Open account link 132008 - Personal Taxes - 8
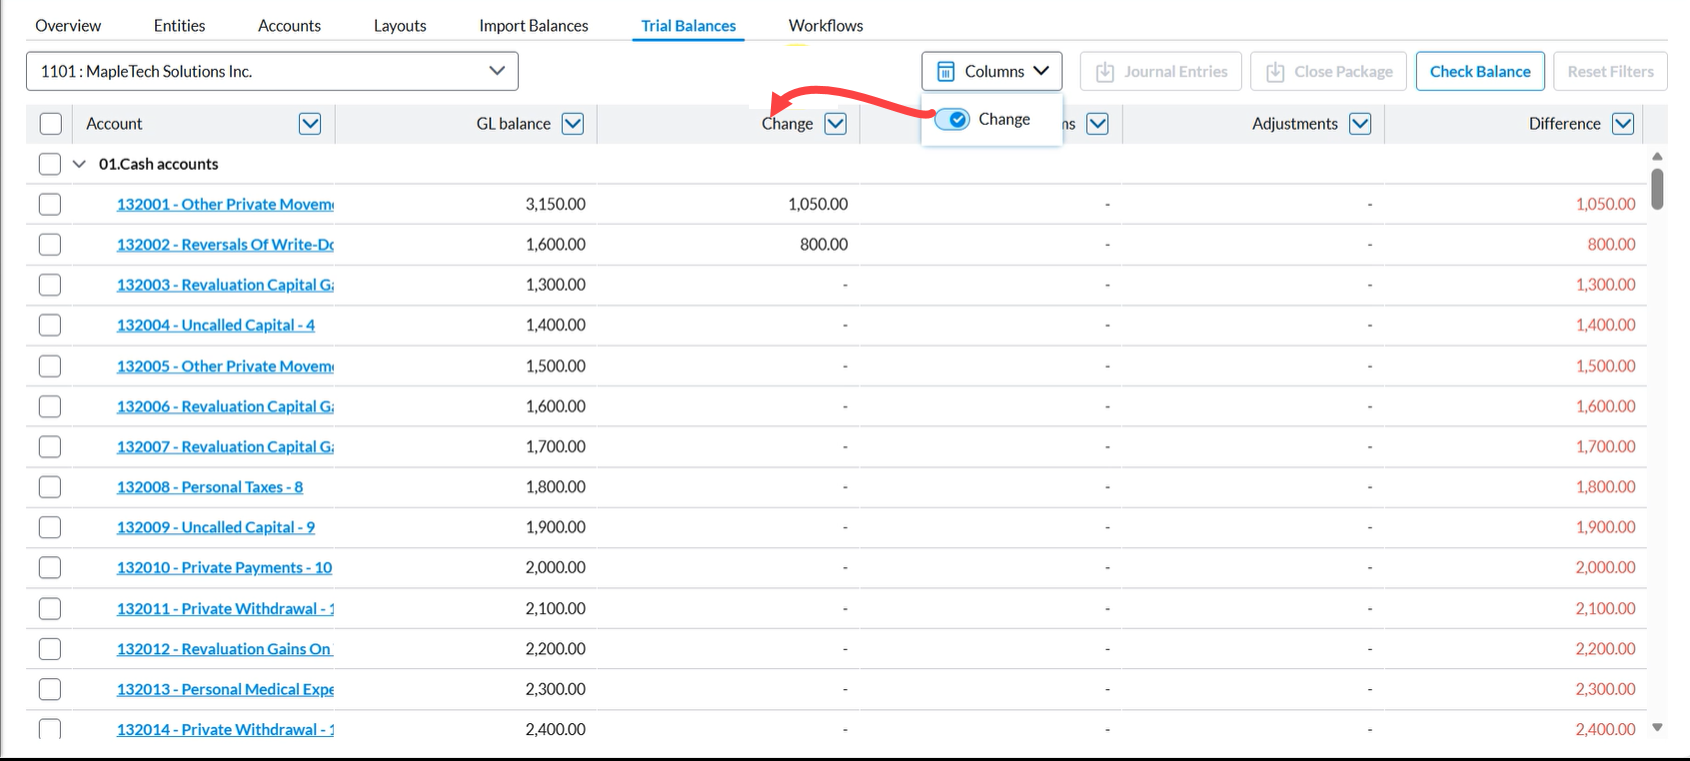Viewport: 1690px width, 761px height. [209, 487]
